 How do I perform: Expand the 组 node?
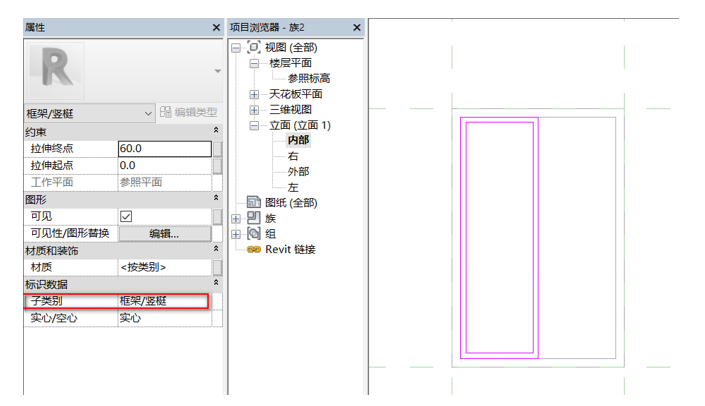[236, 234]
